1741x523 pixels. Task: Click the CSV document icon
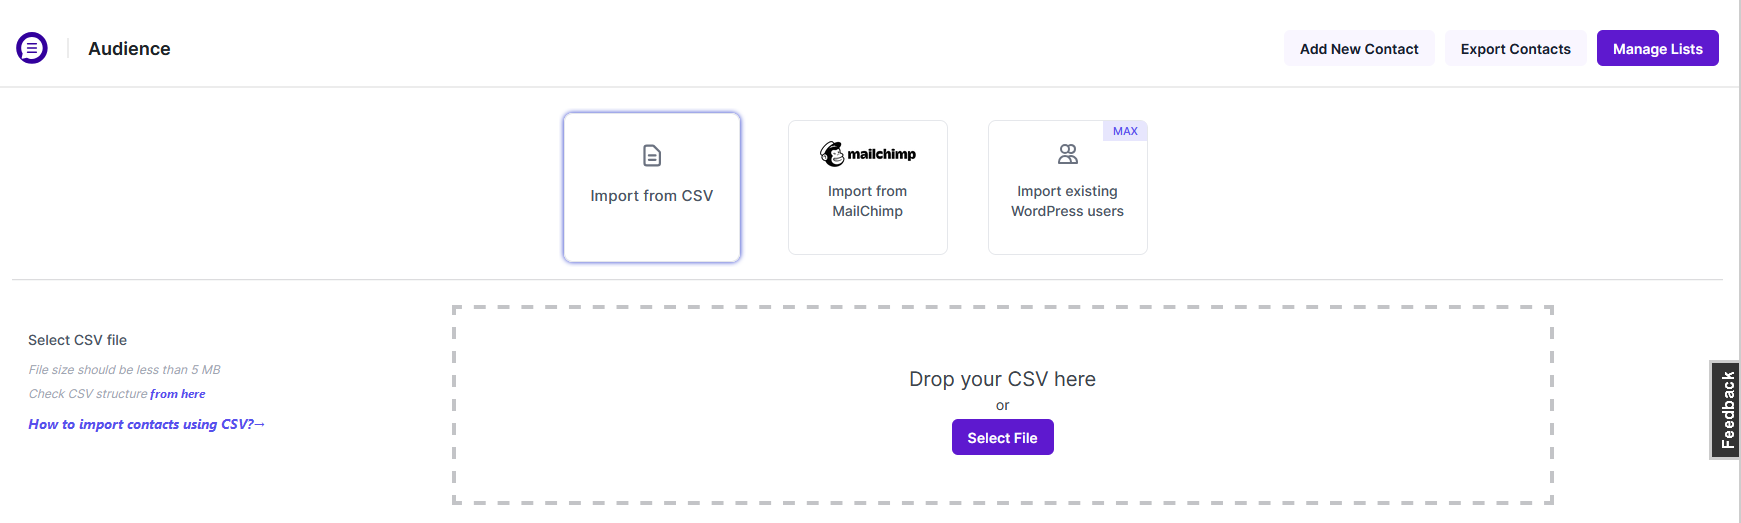[652, 156]
